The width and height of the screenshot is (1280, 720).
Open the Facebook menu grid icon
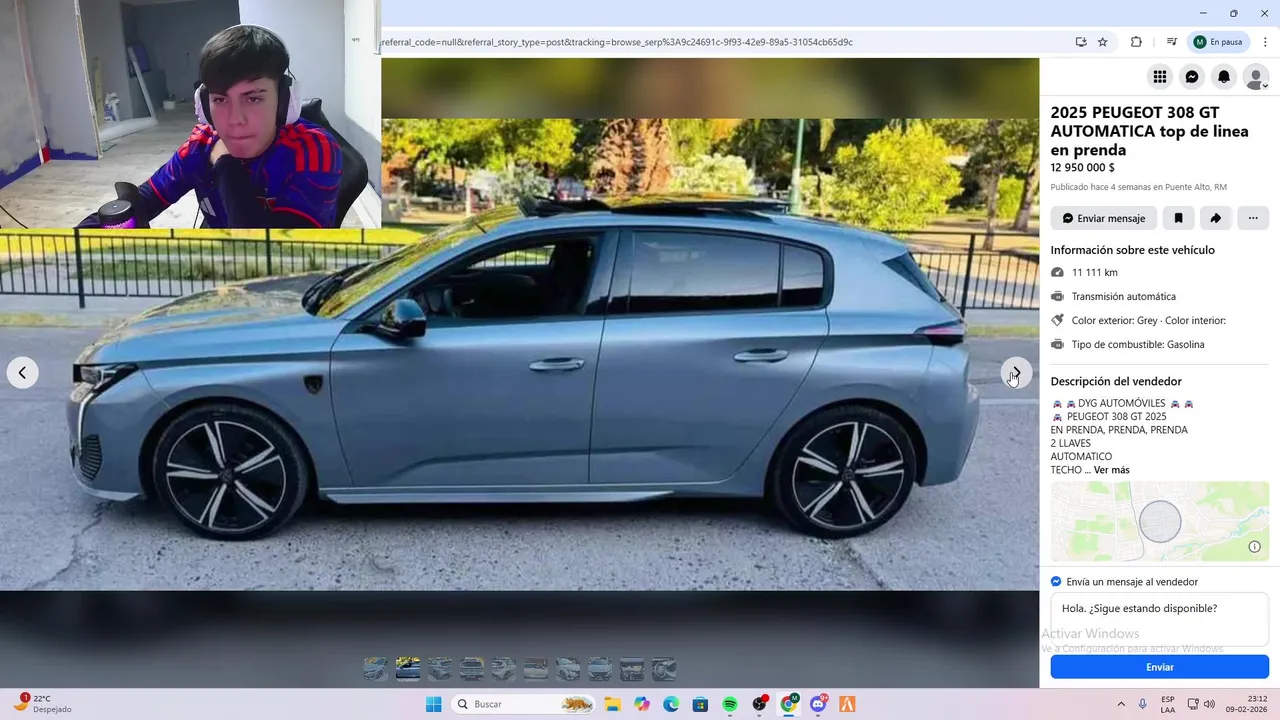1160,77
